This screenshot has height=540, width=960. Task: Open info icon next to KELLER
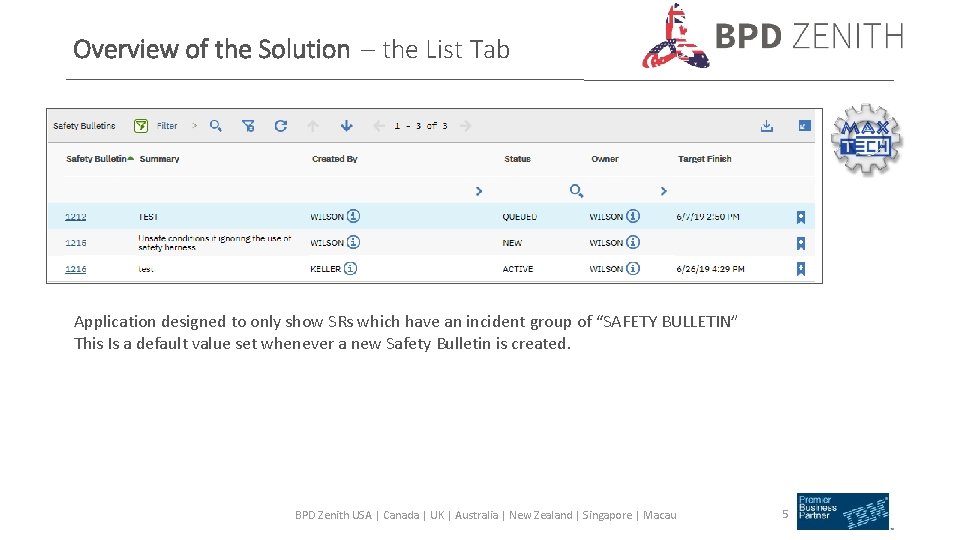350,268
